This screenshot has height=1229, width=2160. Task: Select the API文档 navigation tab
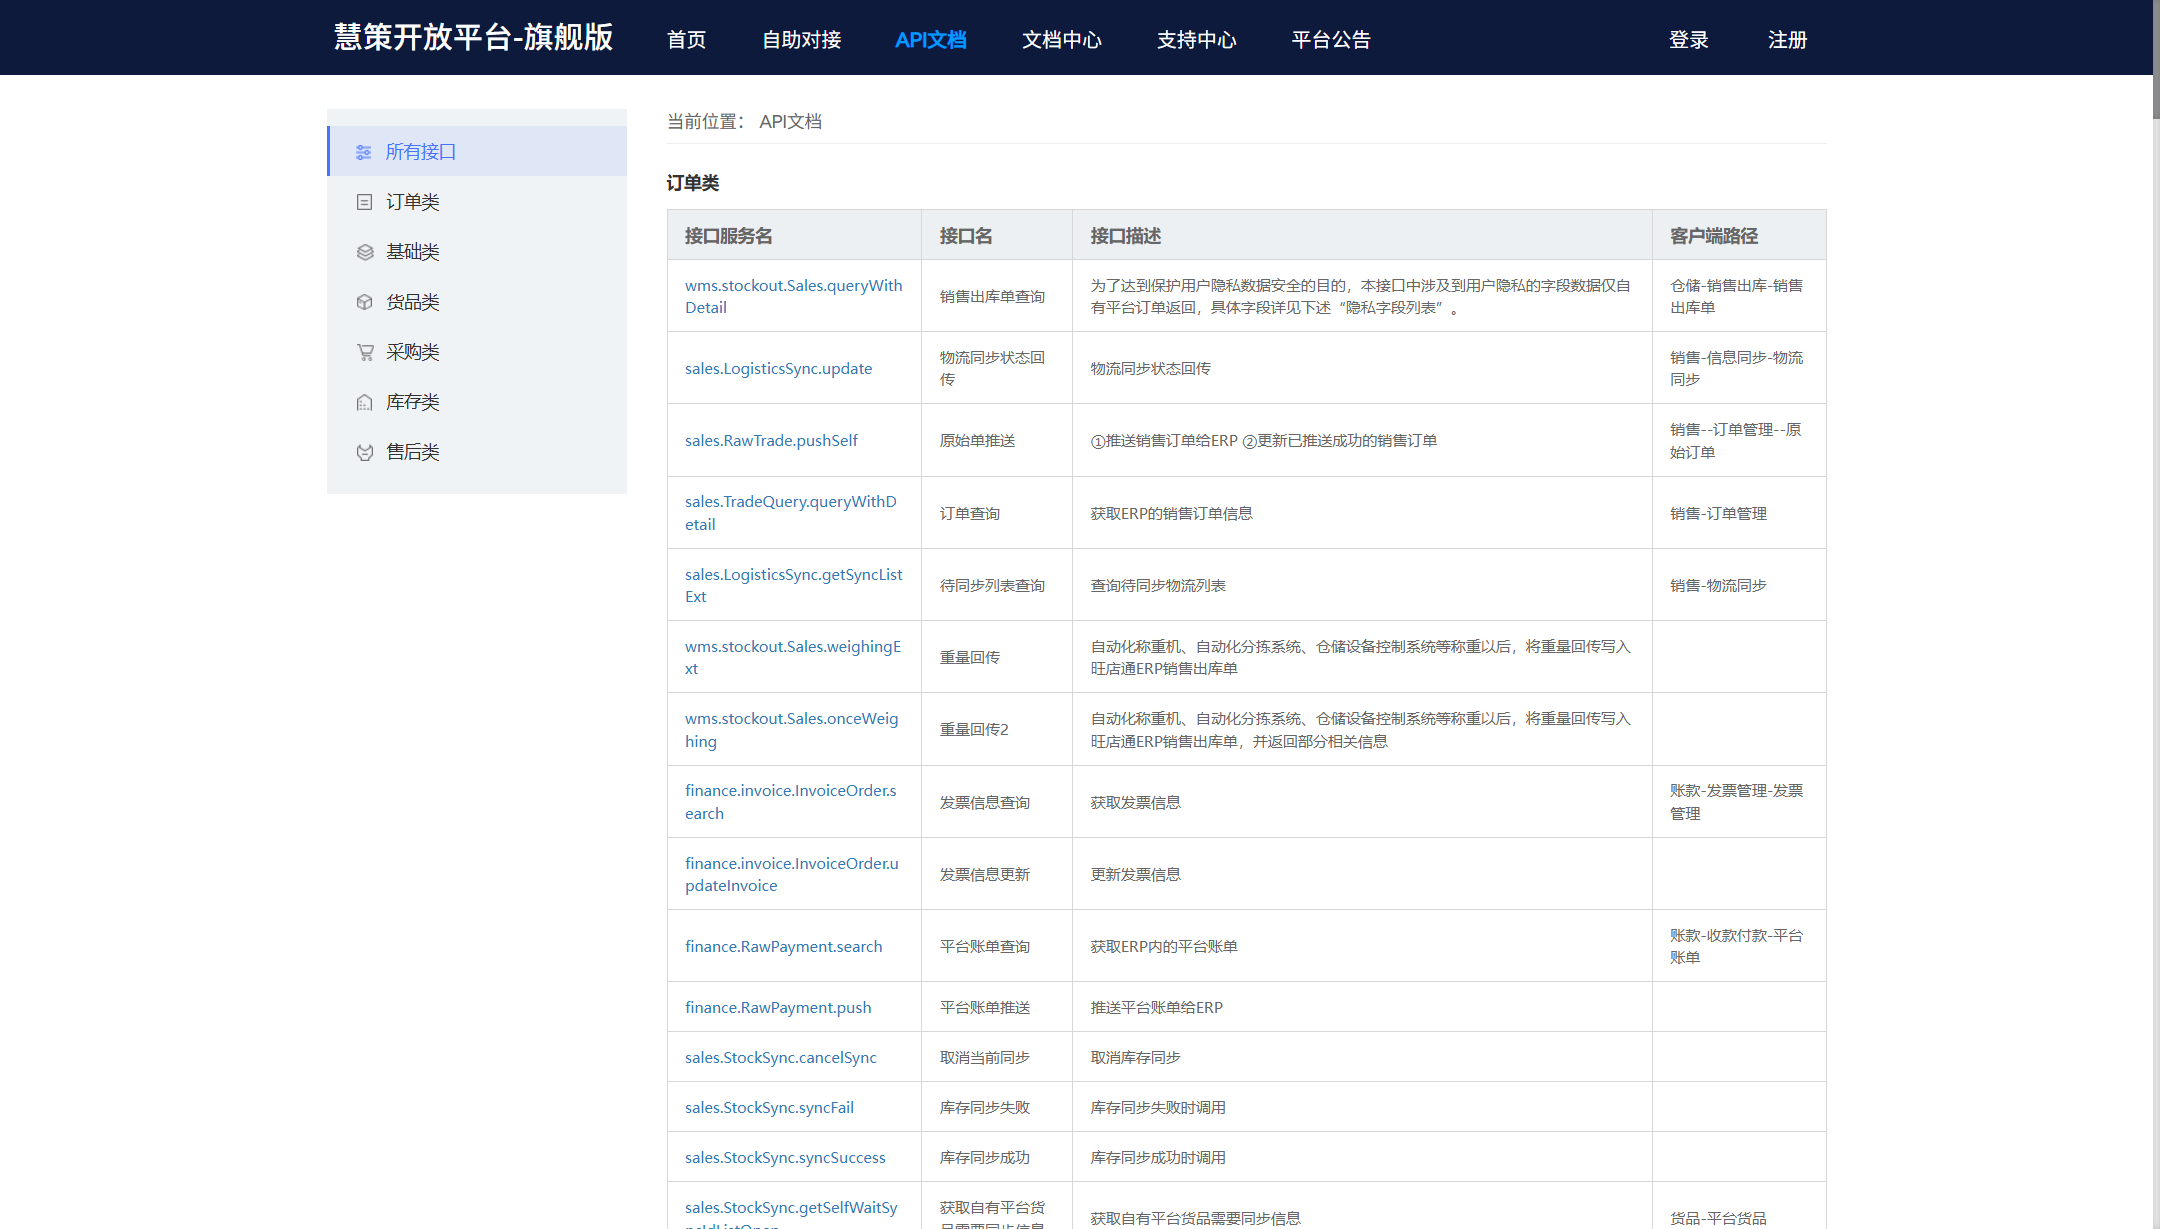930,40
